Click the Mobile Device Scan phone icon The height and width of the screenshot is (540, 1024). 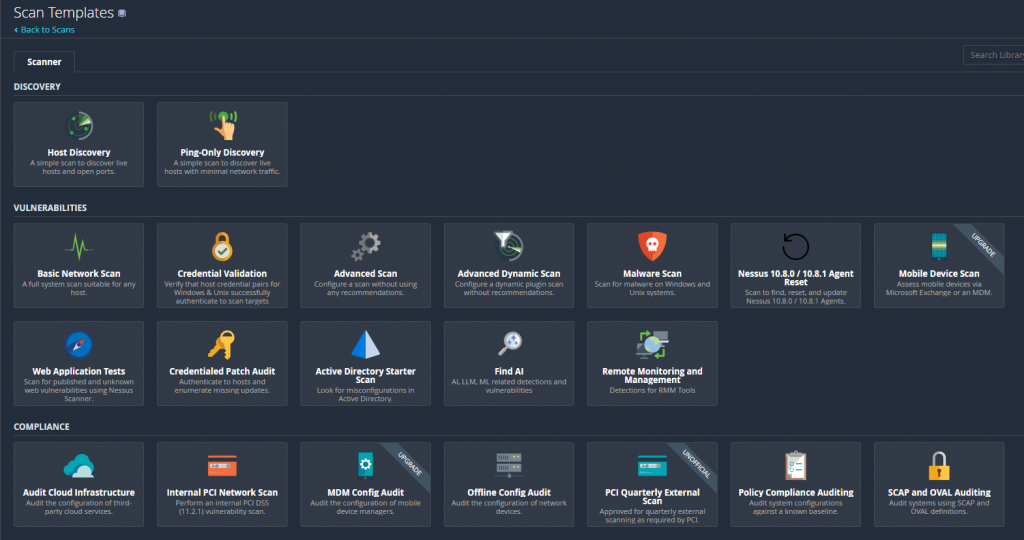(938, 246)
